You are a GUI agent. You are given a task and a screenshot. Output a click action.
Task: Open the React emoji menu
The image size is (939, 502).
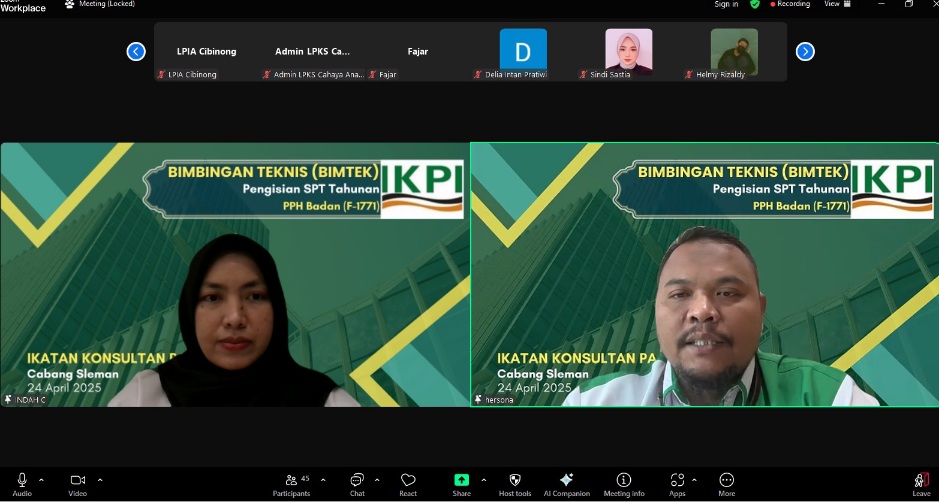pos(408,485)
